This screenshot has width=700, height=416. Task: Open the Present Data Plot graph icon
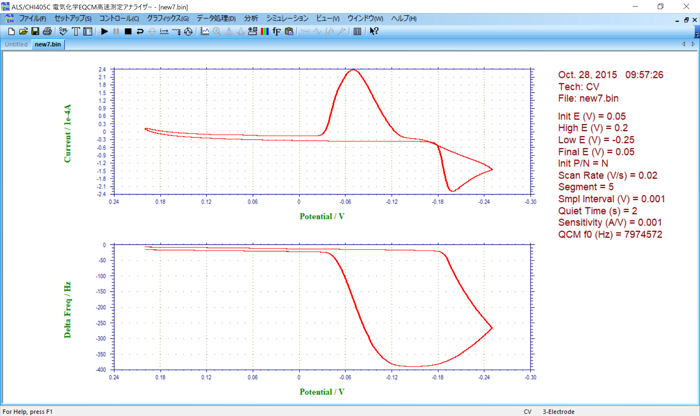tap(204, 31)
